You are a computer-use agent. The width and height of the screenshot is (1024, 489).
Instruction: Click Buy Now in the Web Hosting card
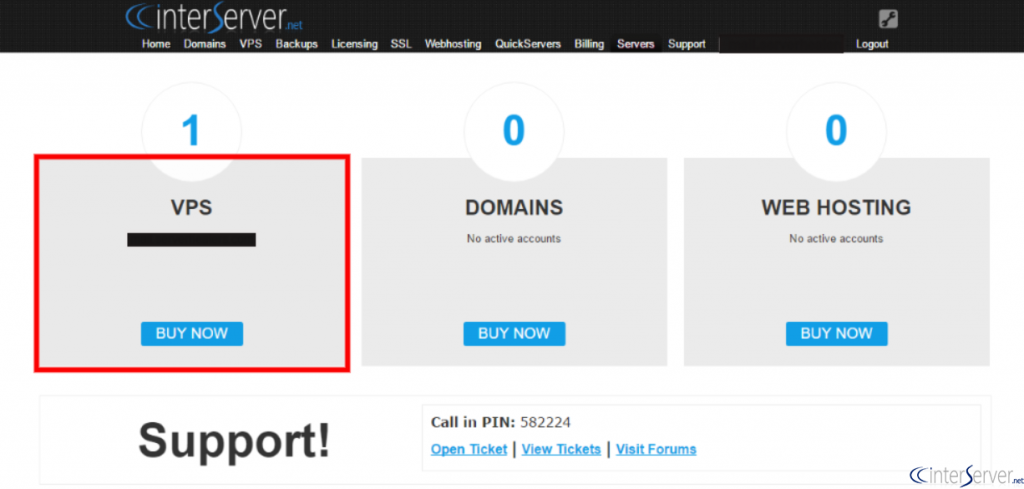click(837, 334)
